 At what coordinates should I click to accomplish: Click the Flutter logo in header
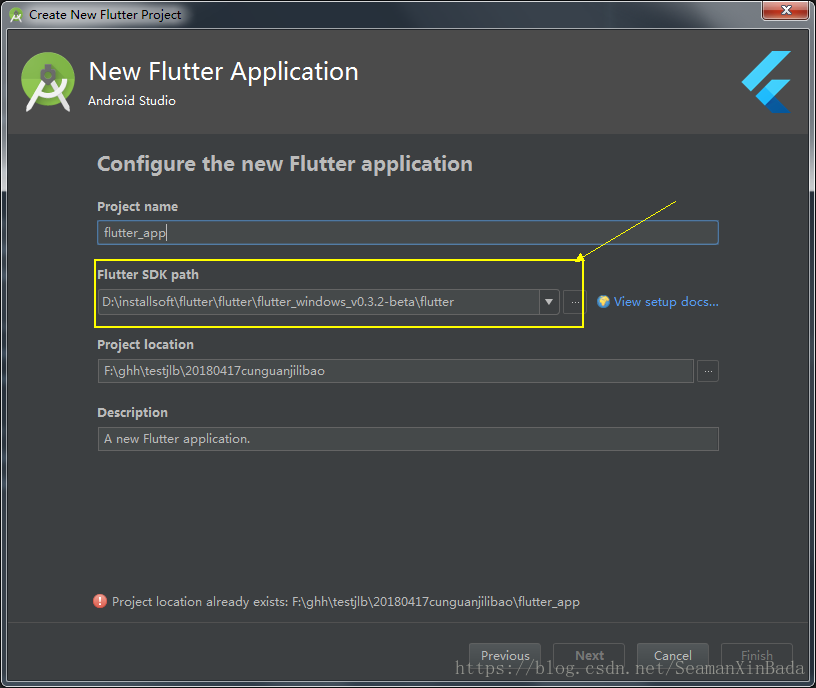[767, 82]
